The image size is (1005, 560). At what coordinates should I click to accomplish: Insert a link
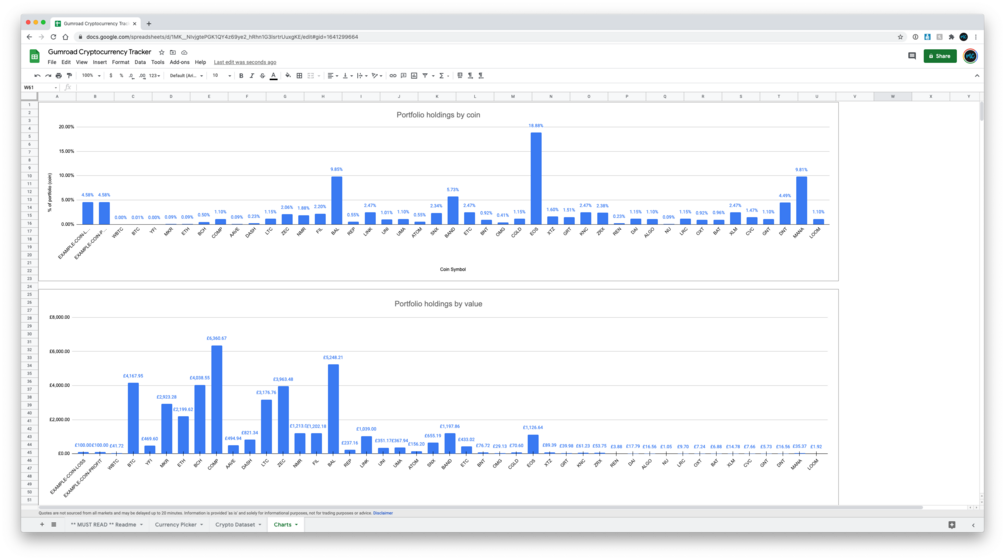pos(393,76)
